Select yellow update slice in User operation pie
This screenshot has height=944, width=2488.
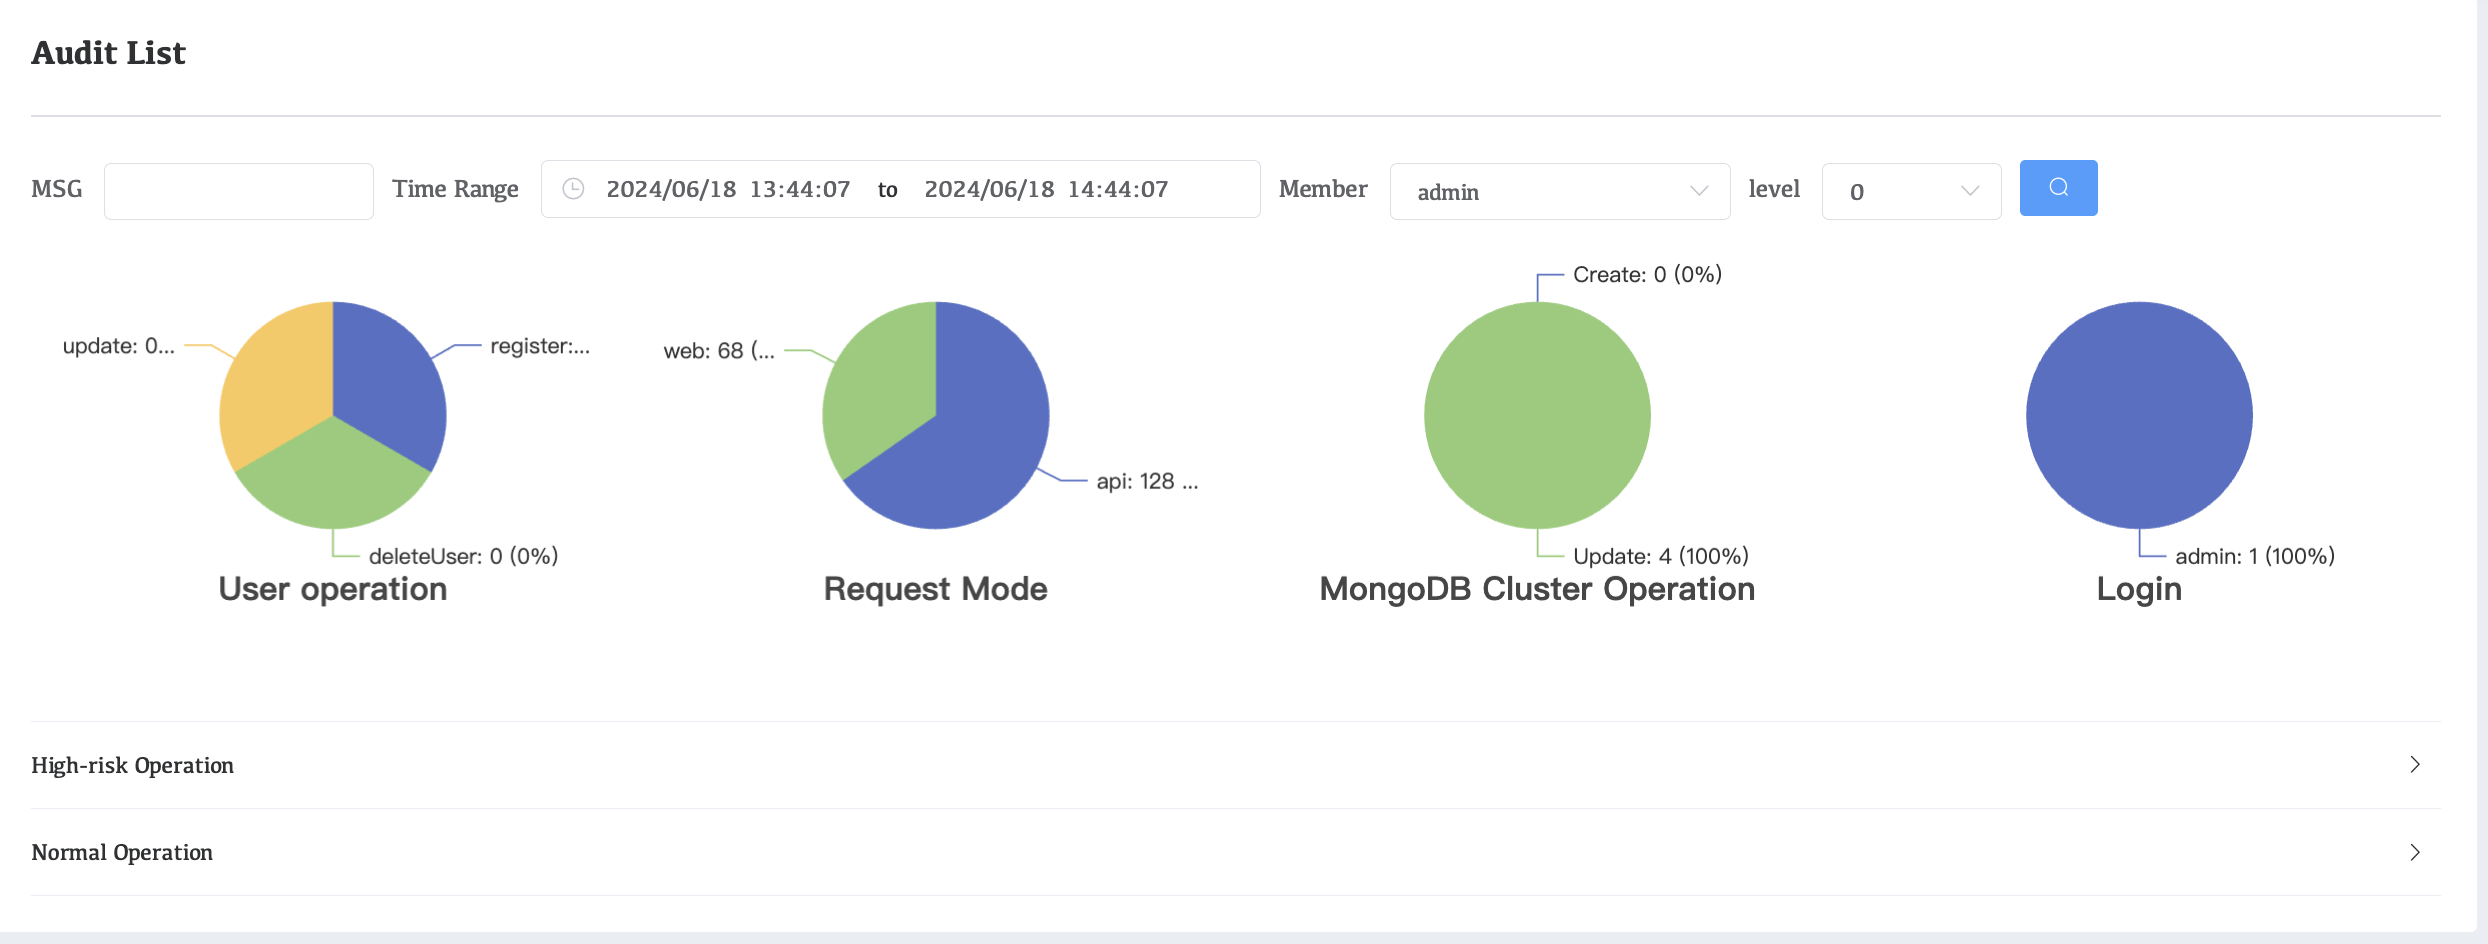pyautogui.click(x=275, y=385)
